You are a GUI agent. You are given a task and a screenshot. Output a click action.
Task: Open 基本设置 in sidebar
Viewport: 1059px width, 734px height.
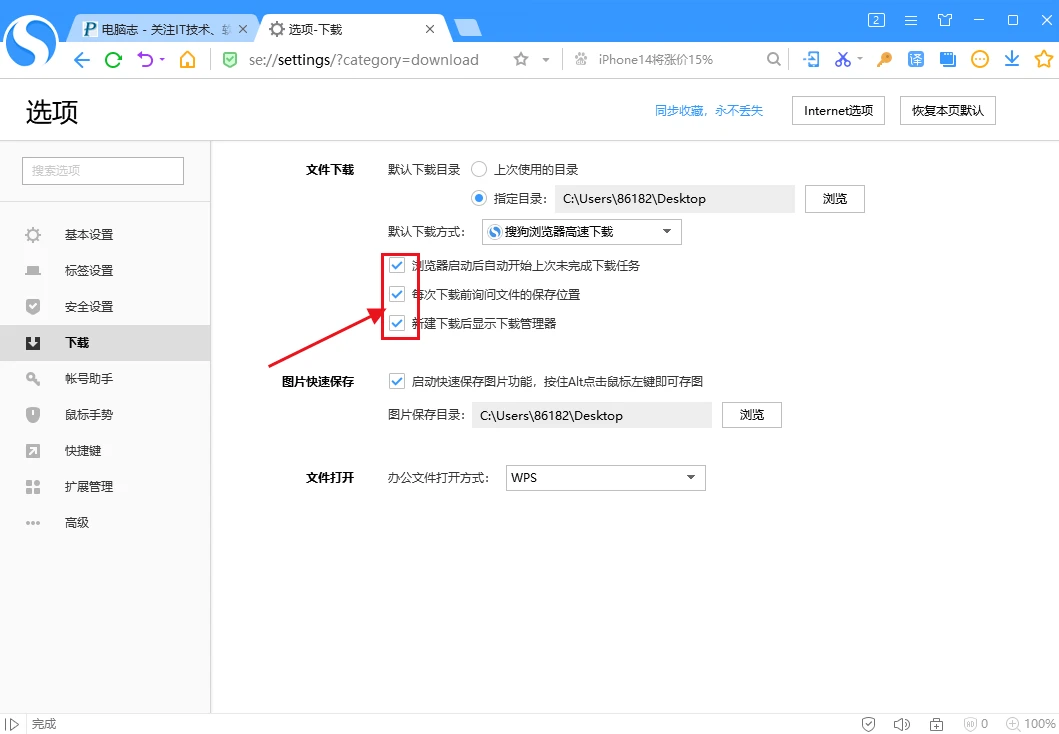click(105, 234)
